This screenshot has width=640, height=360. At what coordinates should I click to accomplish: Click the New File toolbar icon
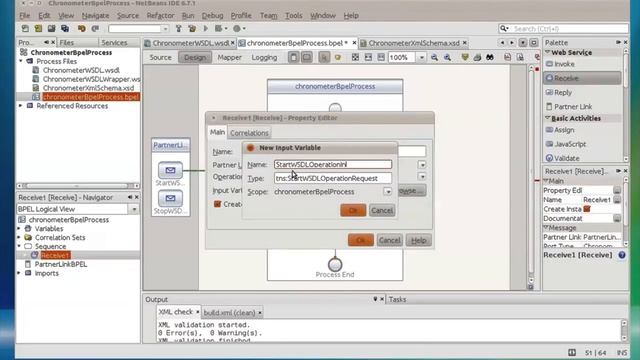click(x=25, y=29)
